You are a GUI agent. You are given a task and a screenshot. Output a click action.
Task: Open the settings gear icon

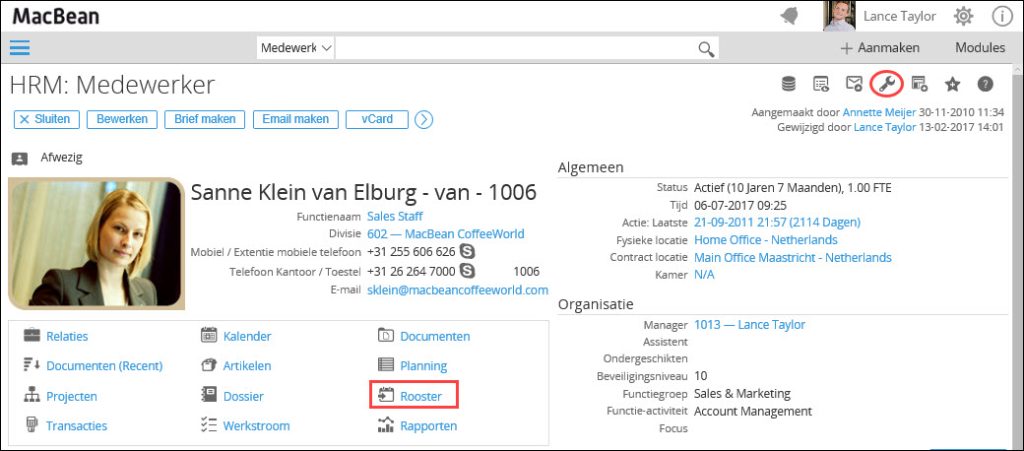(x=963, y=16)
